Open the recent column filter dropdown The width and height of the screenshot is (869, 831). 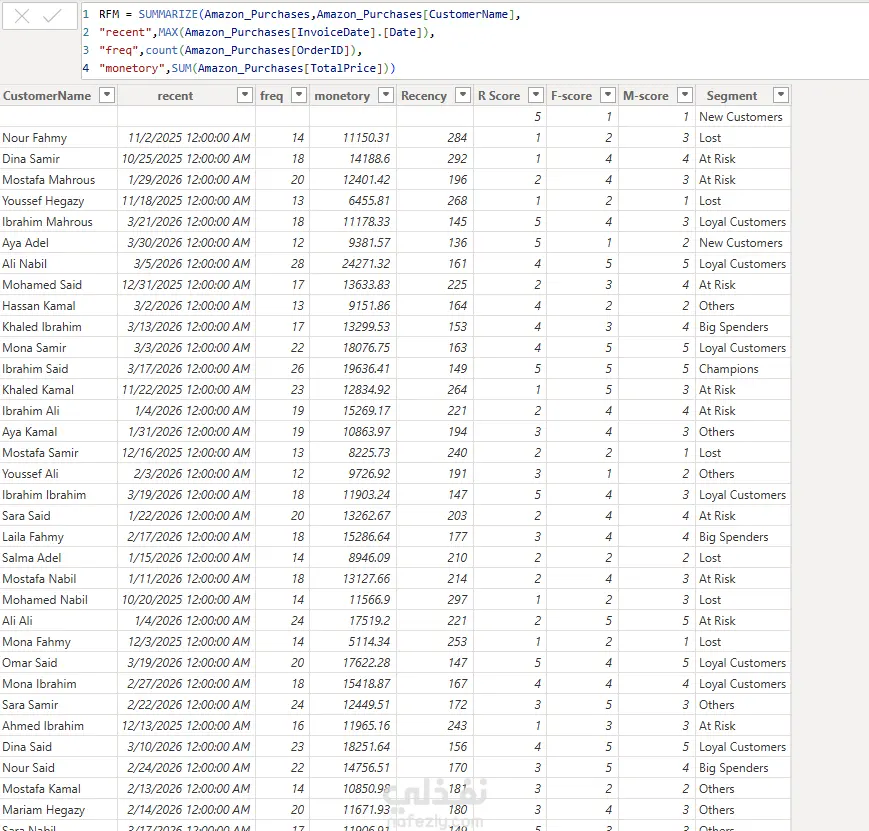click(x=245, y=95)
